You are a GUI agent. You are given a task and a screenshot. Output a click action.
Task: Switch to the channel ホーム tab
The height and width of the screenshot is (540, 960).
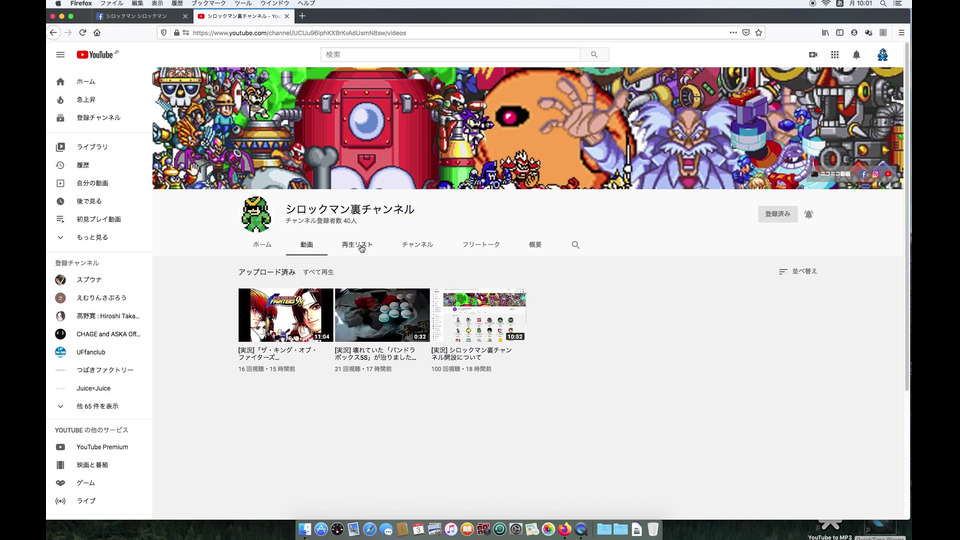pos(262,244)
